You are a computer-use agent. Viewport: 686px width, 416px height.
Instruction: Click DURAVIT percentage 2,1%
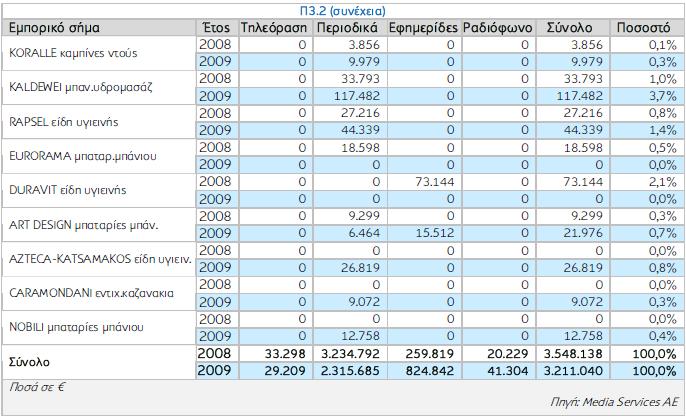click(663, 182)
